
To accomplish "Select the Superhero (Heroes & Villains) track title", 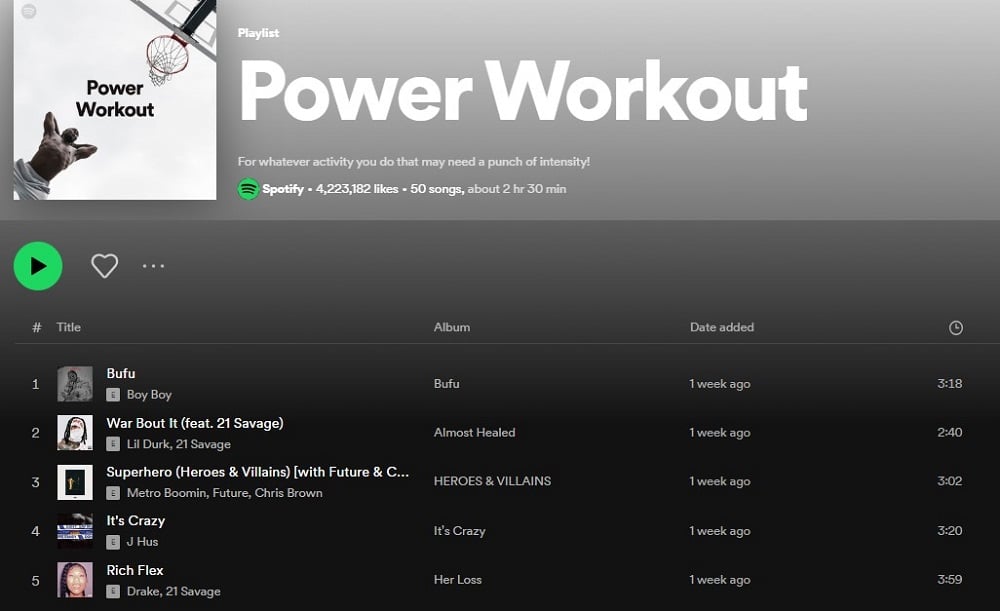I will point(258,472).
